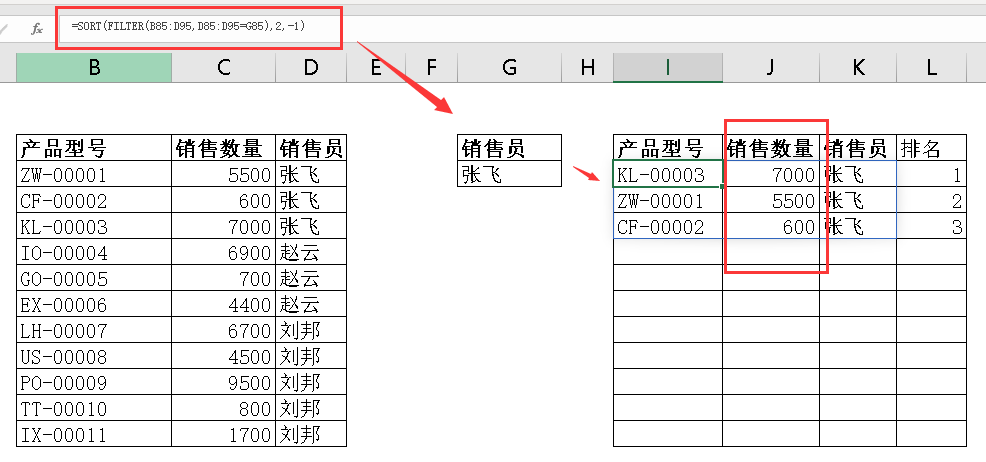Click the fx insert function icon

click(37, 28)
